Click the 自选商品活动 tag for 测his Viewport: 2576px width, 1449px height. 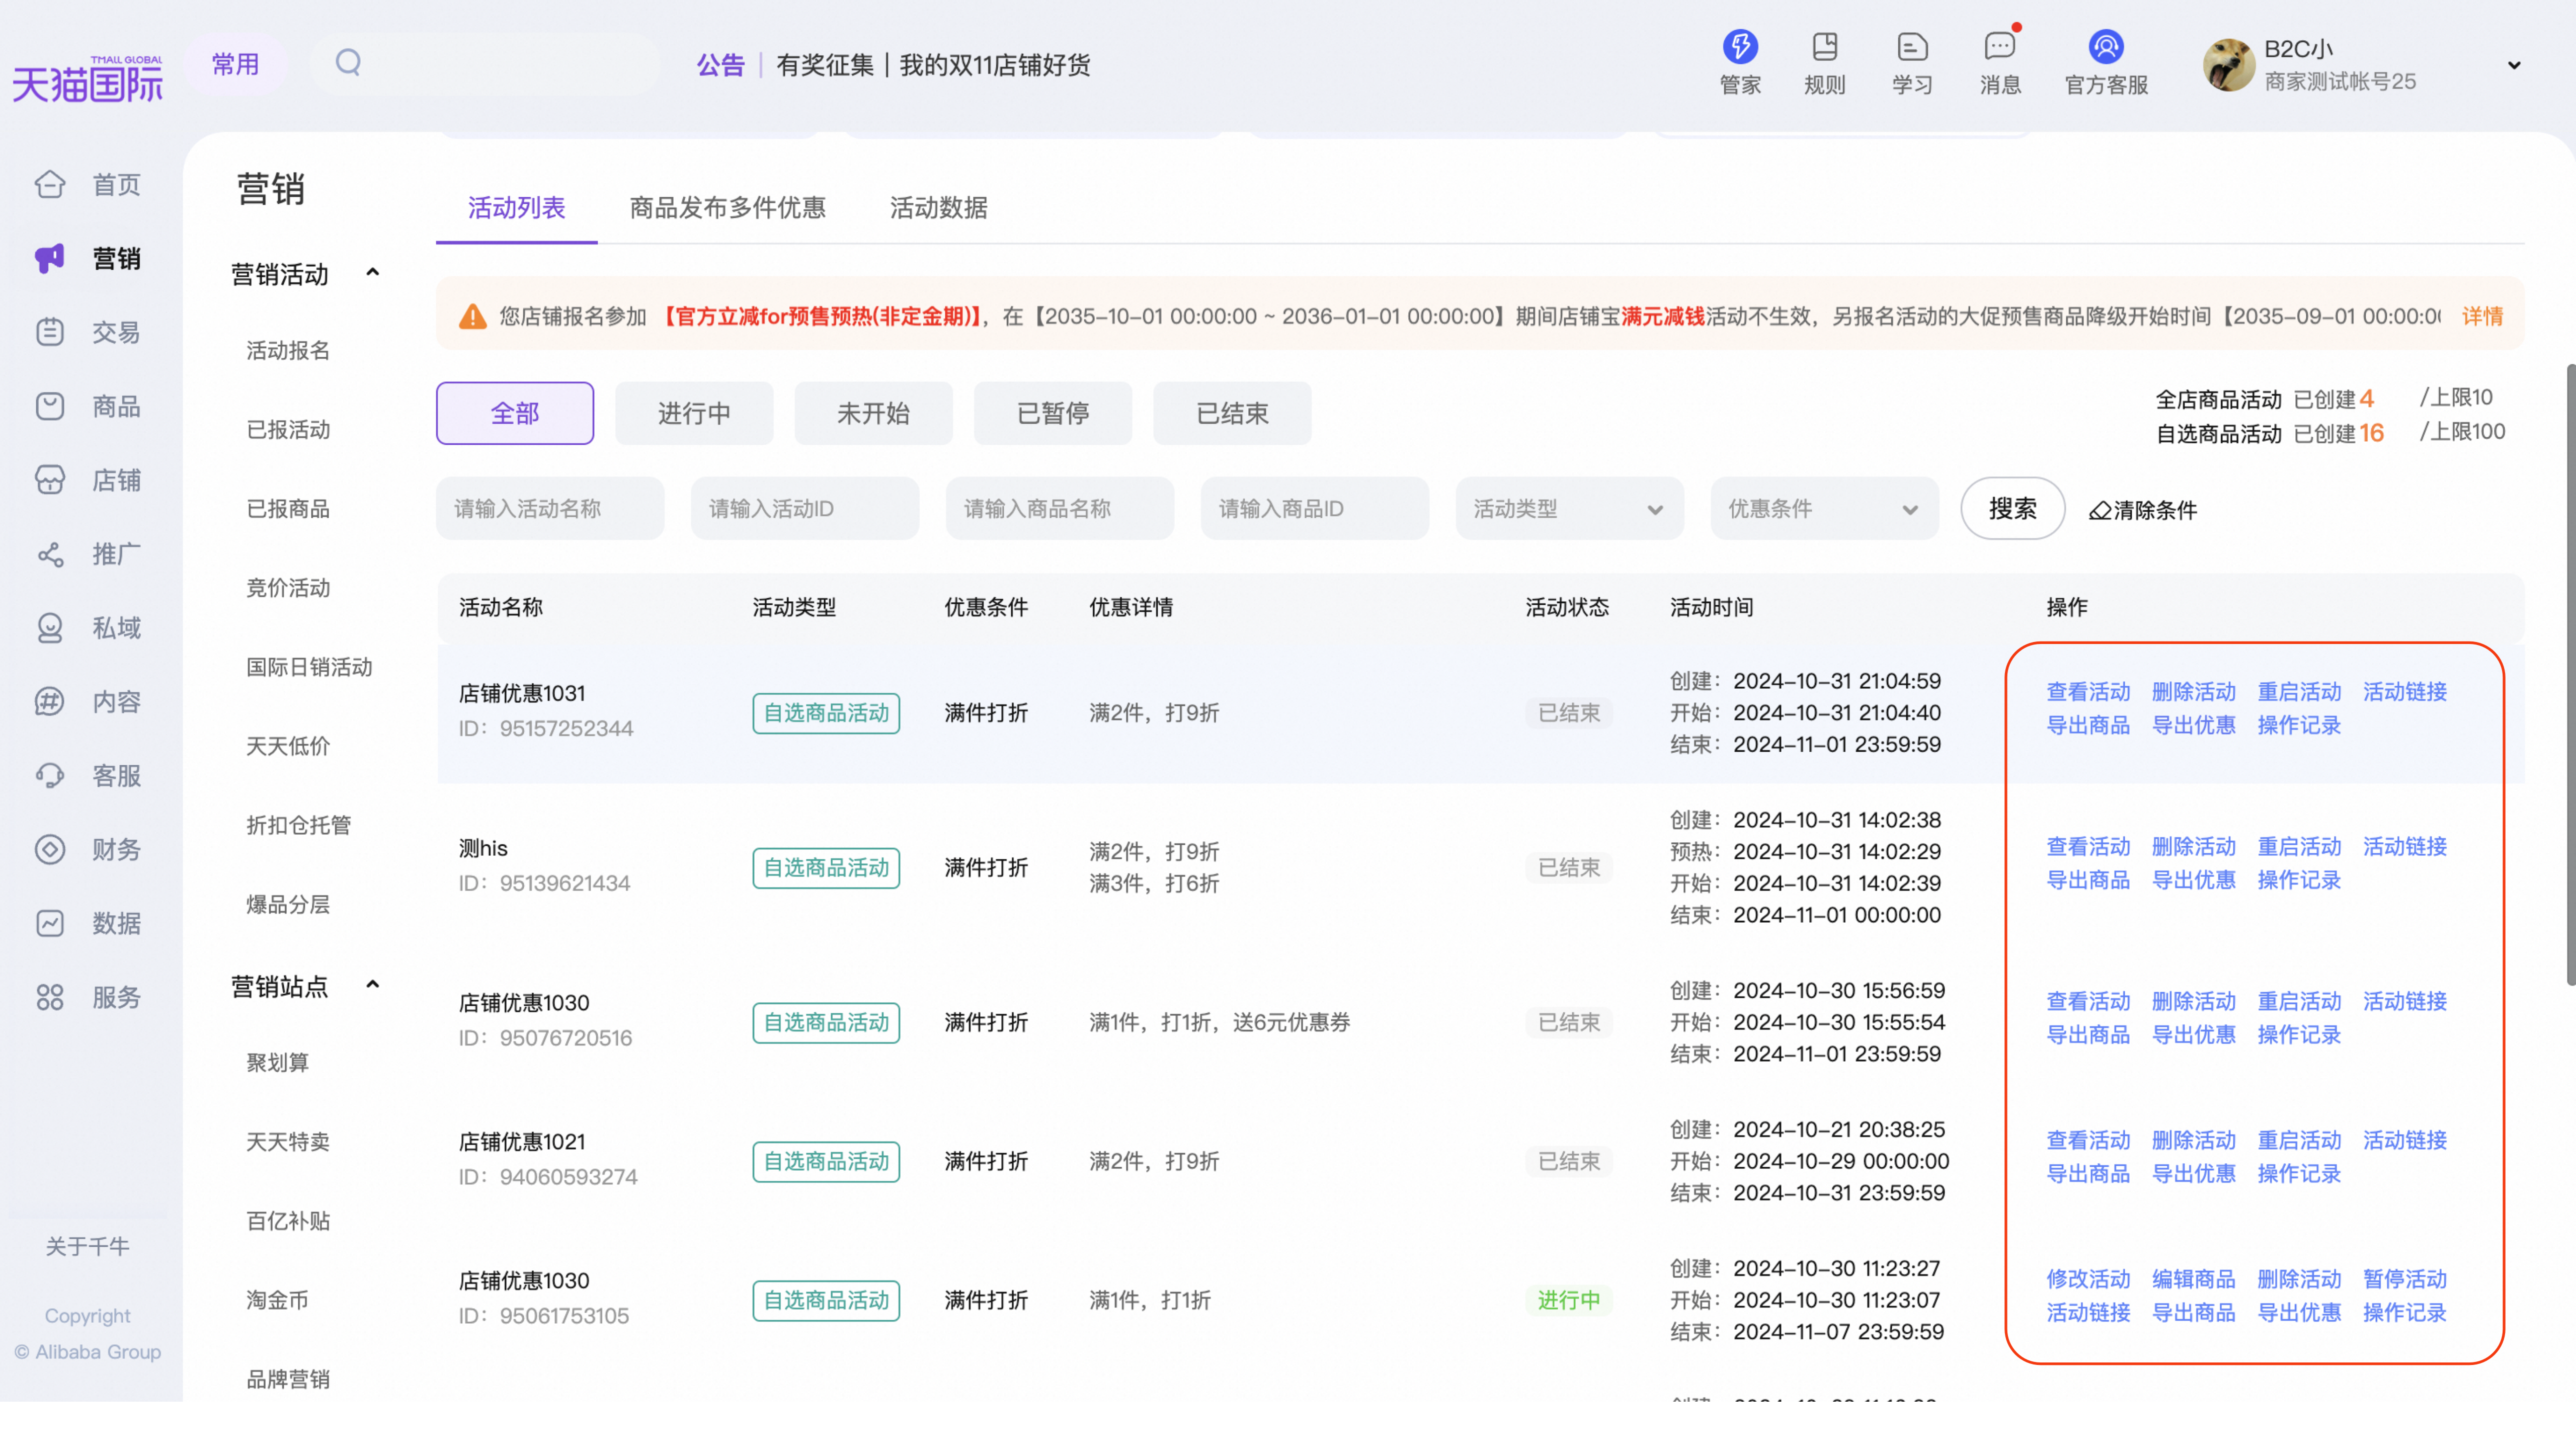click(x=826, y=868)
